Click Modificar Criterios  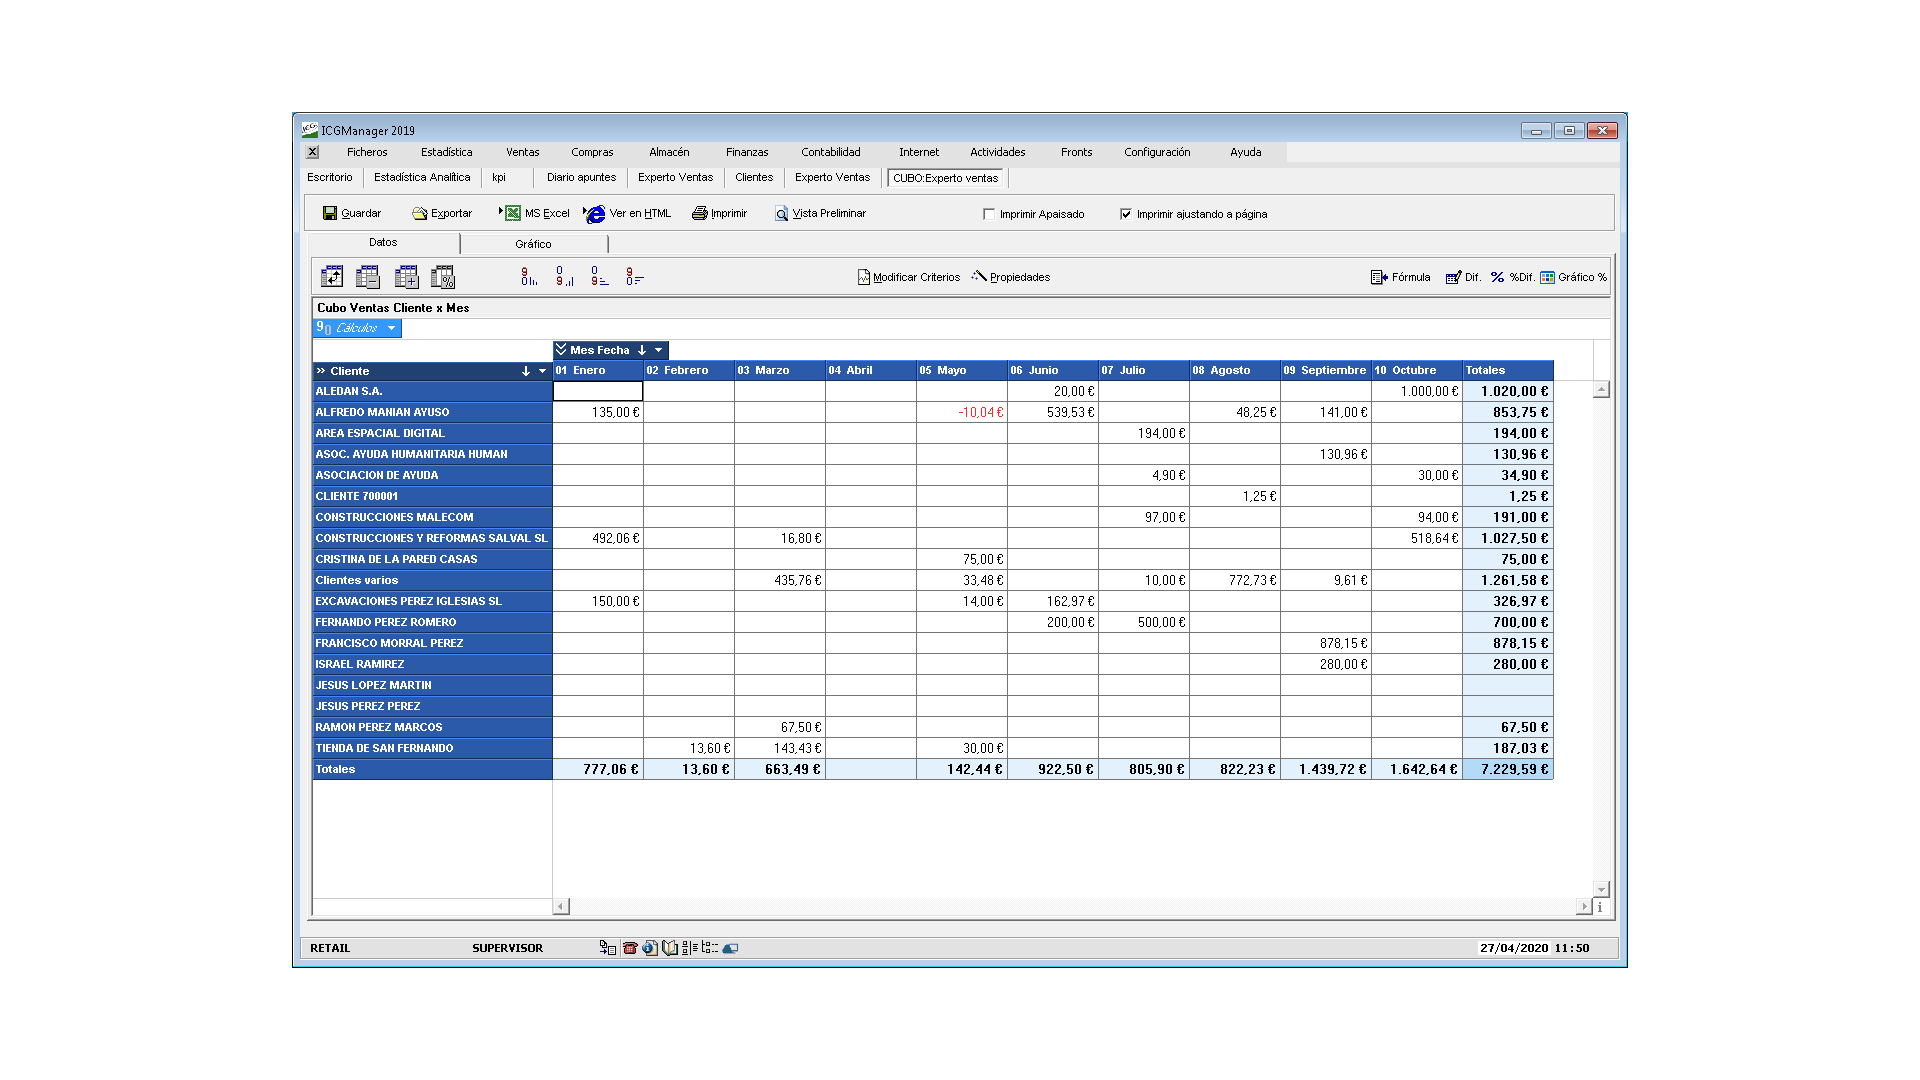click(x=909, y=277)
